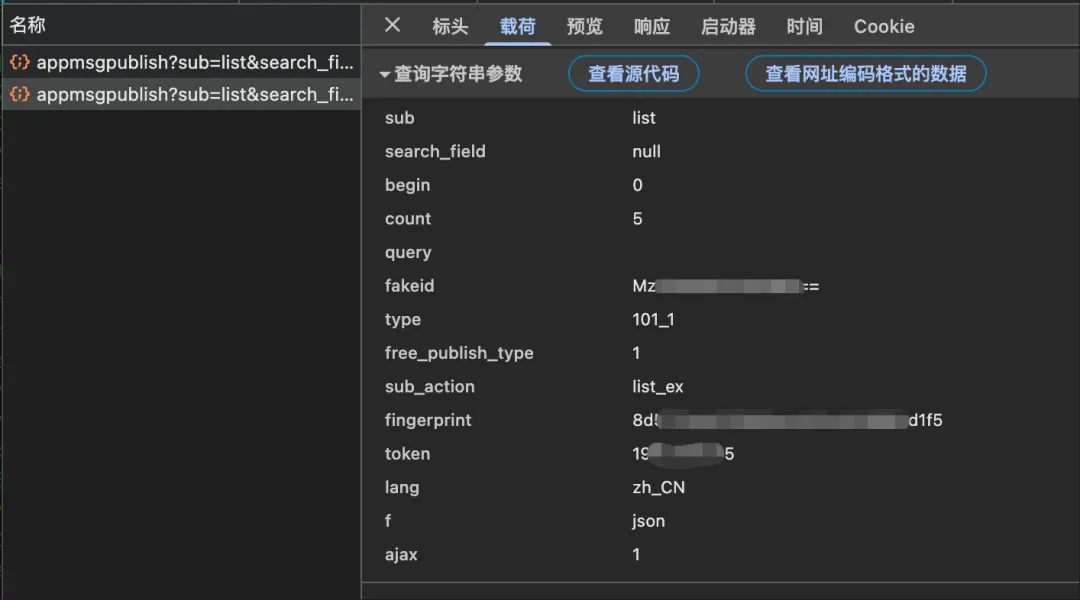Click the 查看源代码 button
The height and width of the screenshot is (600, 1080).
(634, 74)
